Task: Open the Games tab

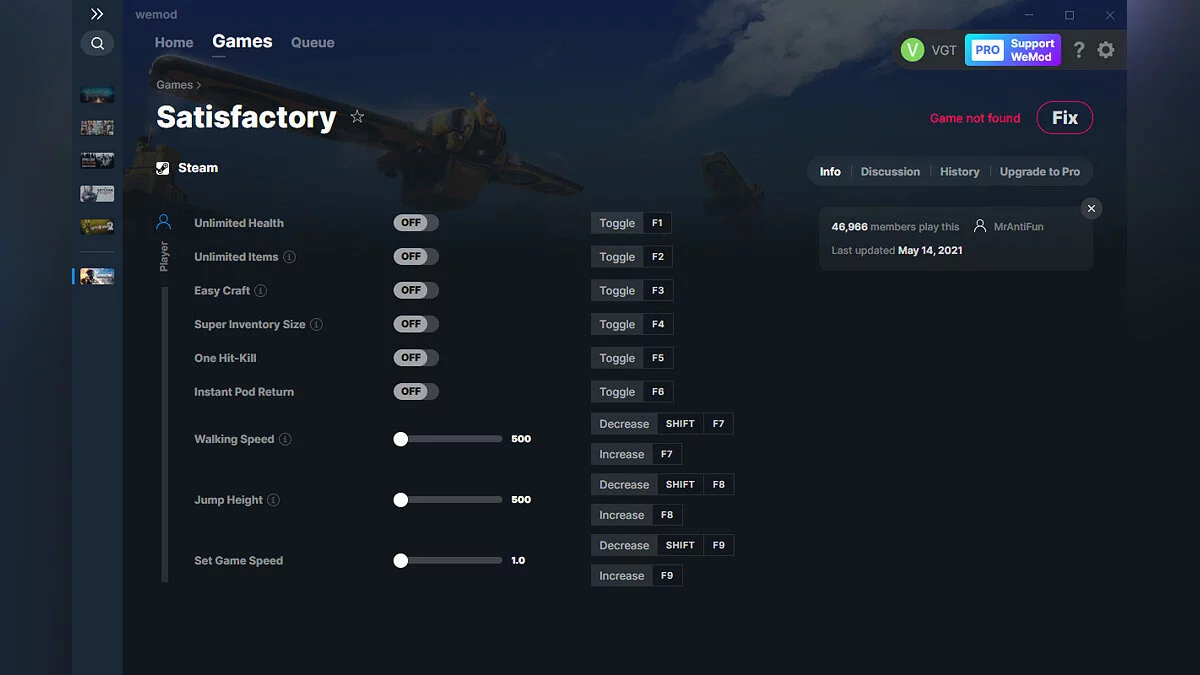Action: point(242,42)
